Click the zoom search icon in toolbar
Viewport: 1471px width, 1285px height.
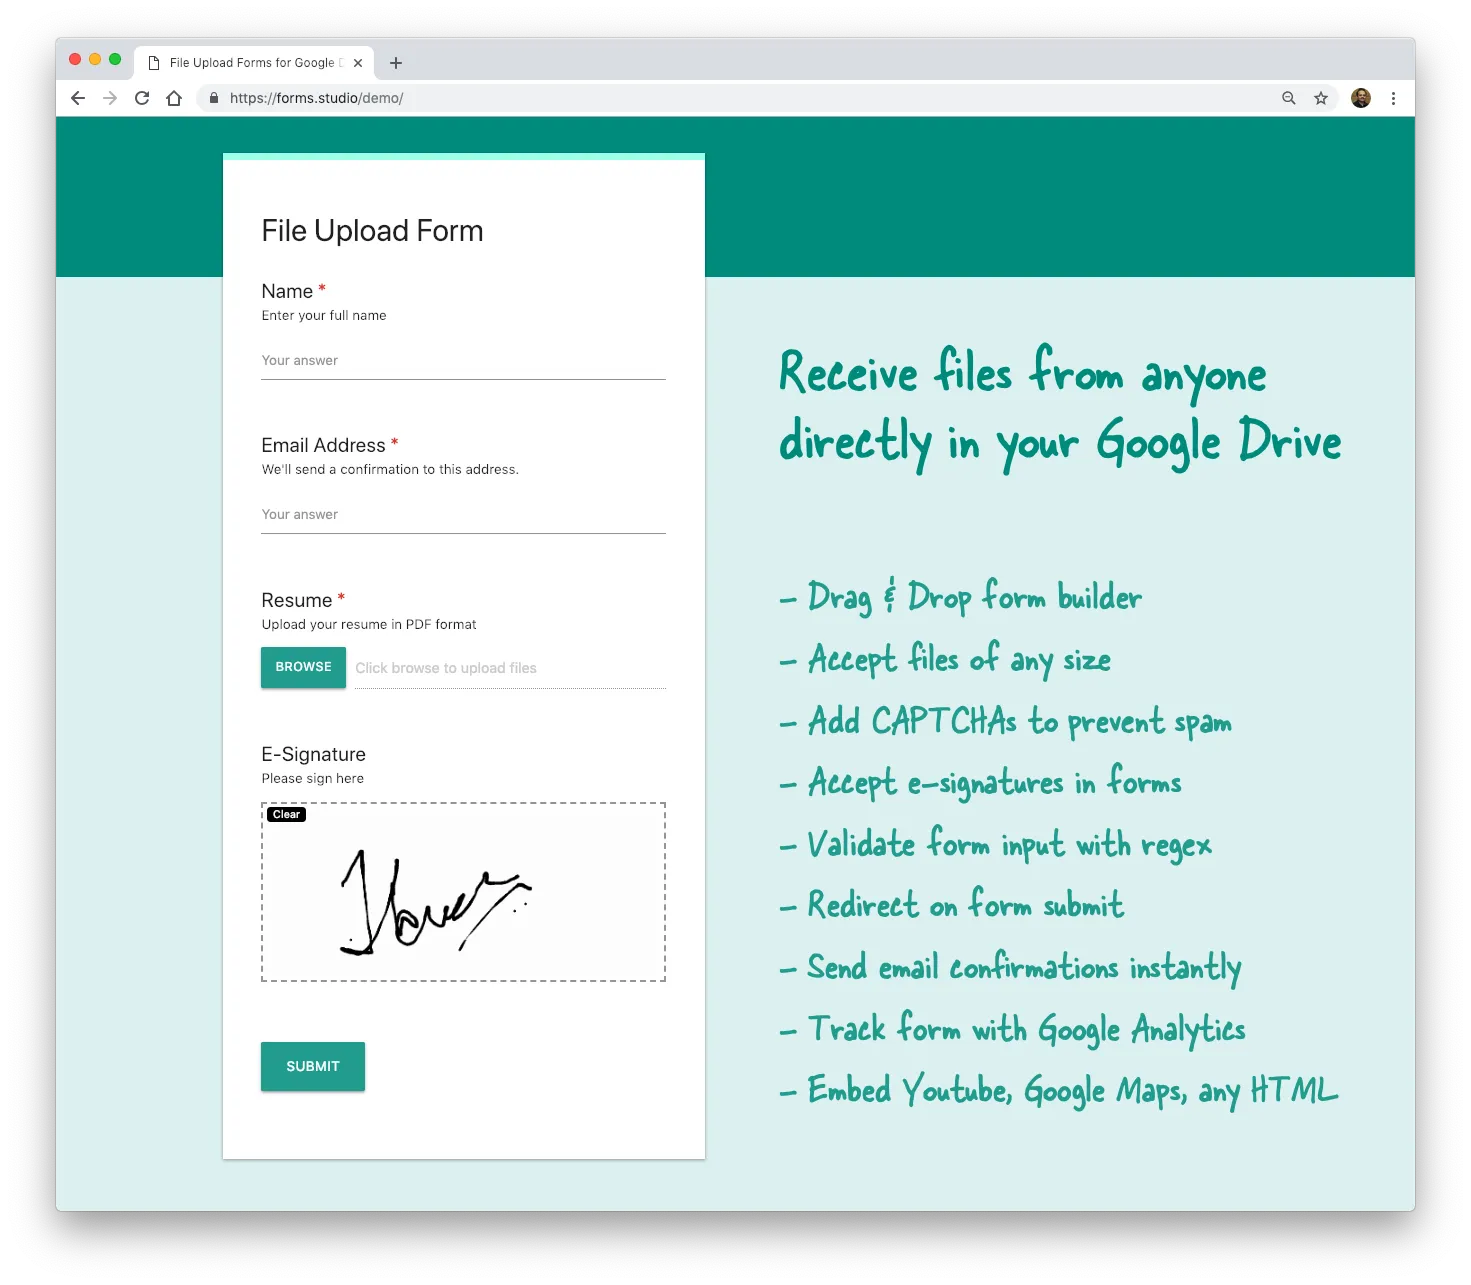(x=1288, y=98)
